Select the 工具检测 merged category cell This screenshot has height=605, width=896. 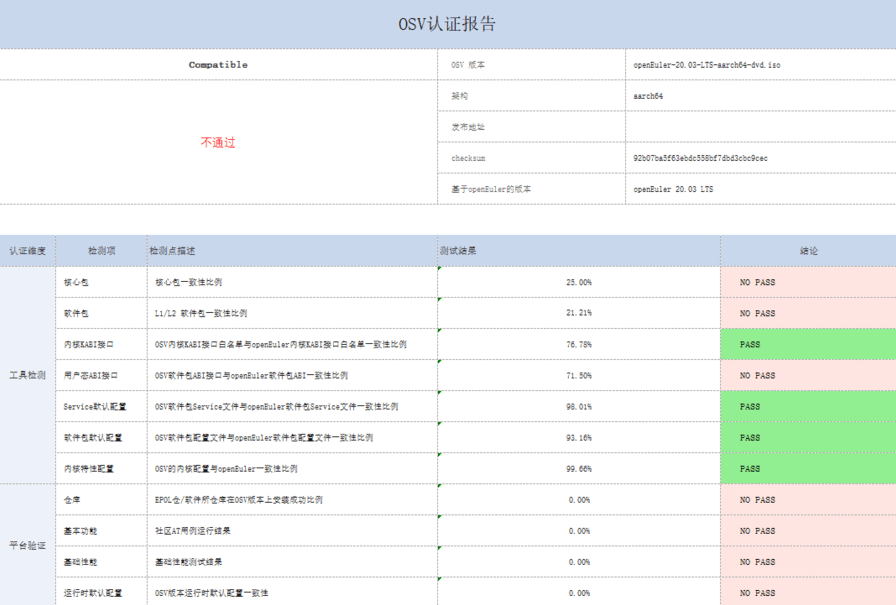(28, 375)
